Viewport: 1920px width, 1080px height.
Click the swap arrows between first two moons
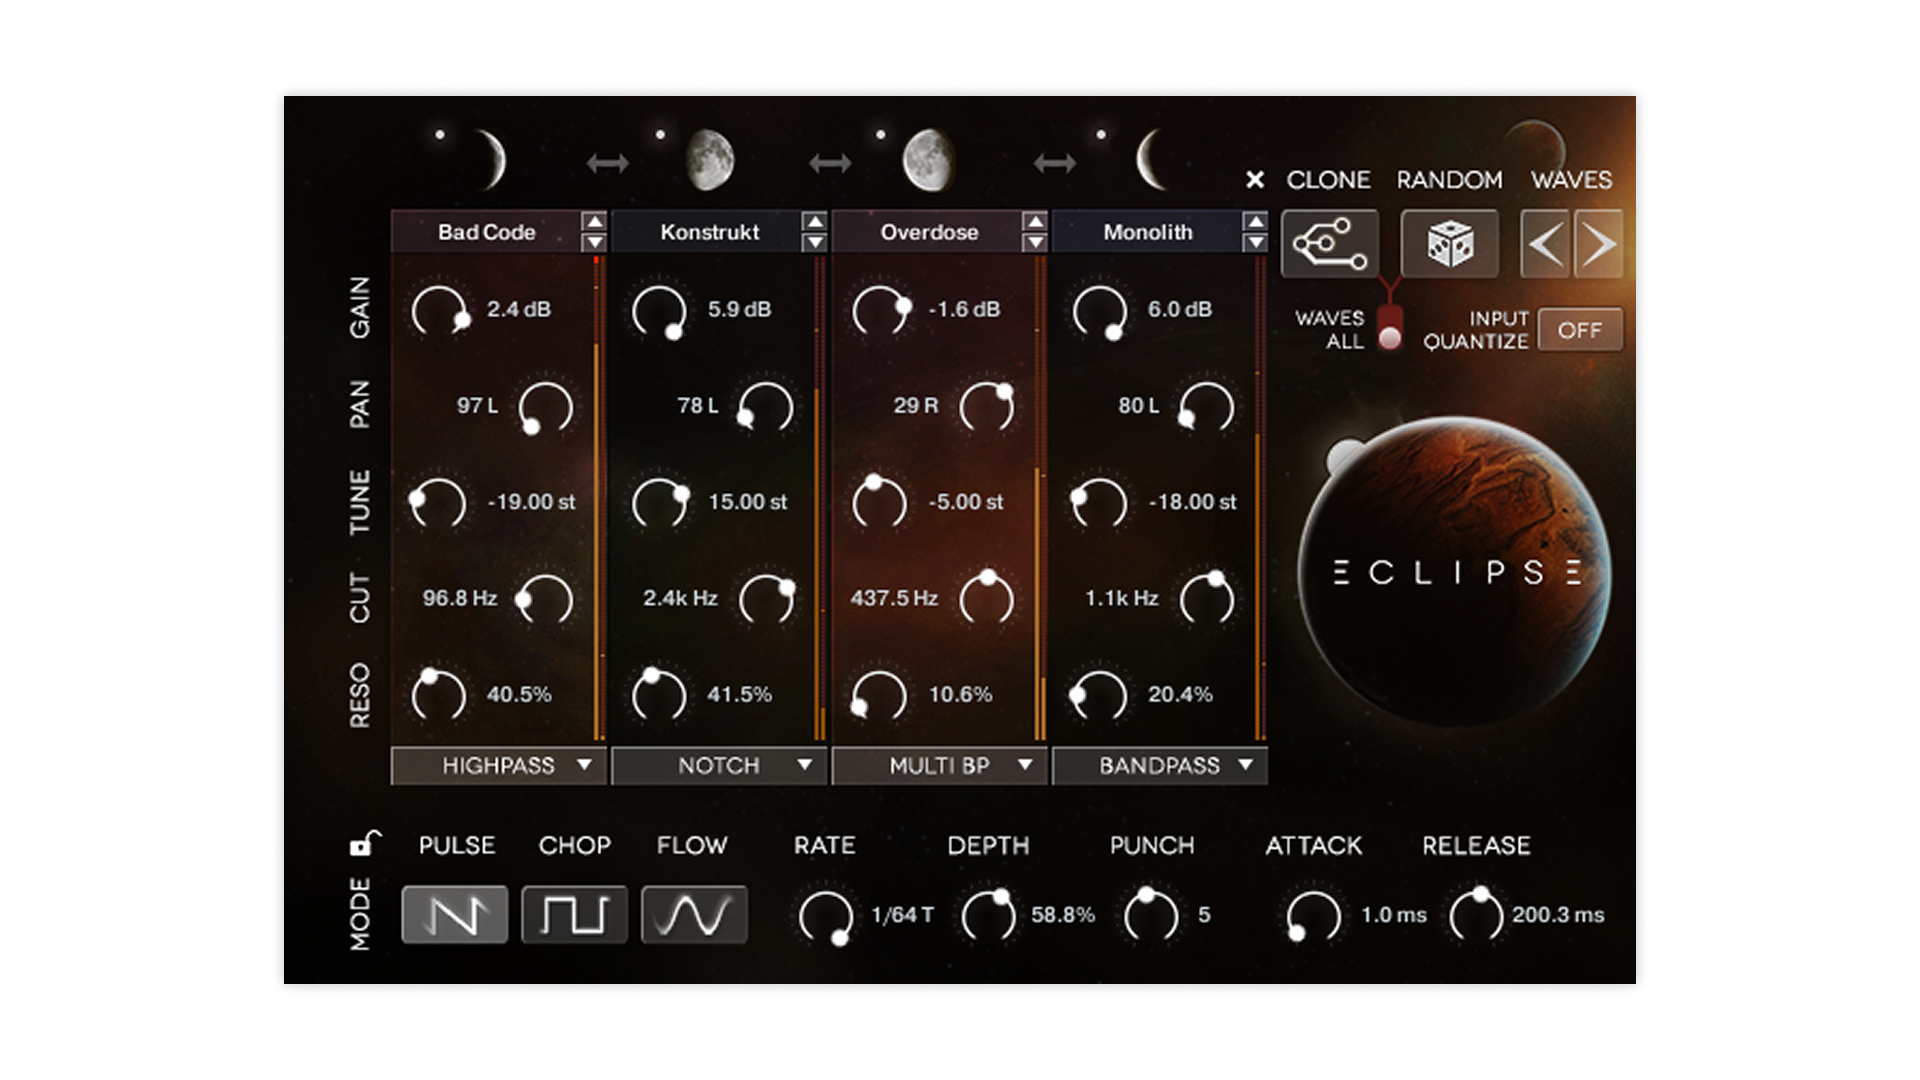click(x=608, y=162)
